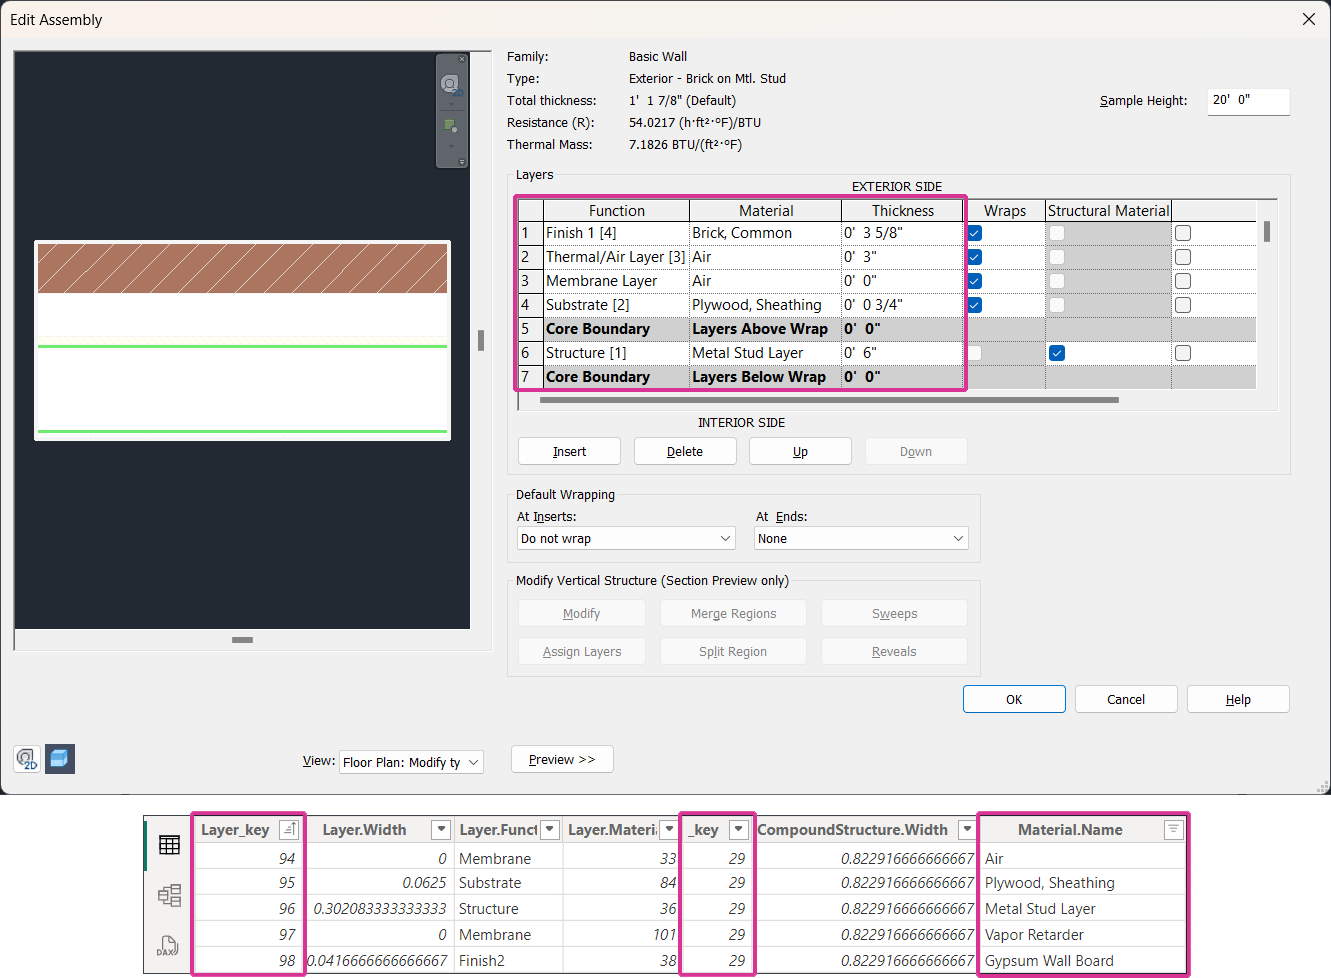
Task: Open the model view icon in the sidebar
Action: [x=169, y=895]
